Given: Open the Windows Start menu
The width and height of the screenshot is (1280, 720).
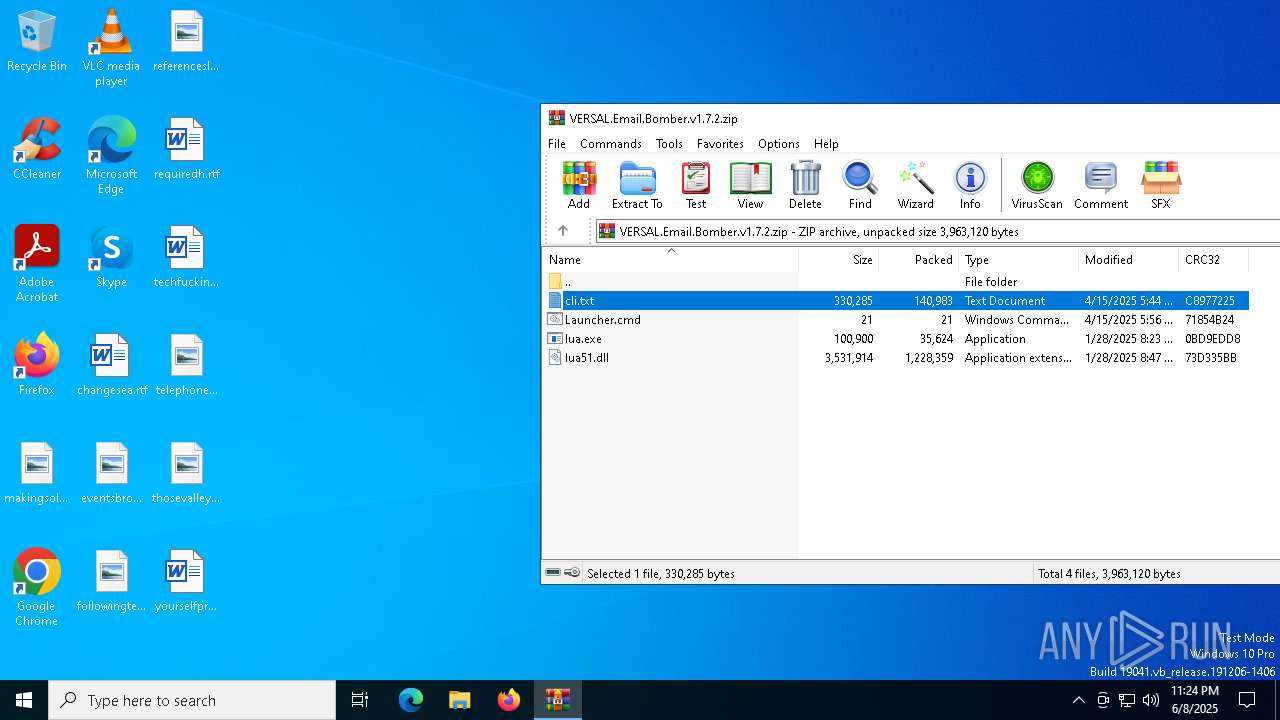Looking at the screenshot, I should tap(24, 700).
